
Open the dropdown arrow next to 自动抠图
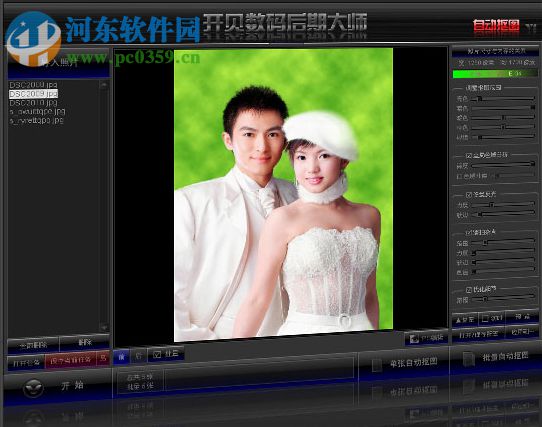(531, 27)
